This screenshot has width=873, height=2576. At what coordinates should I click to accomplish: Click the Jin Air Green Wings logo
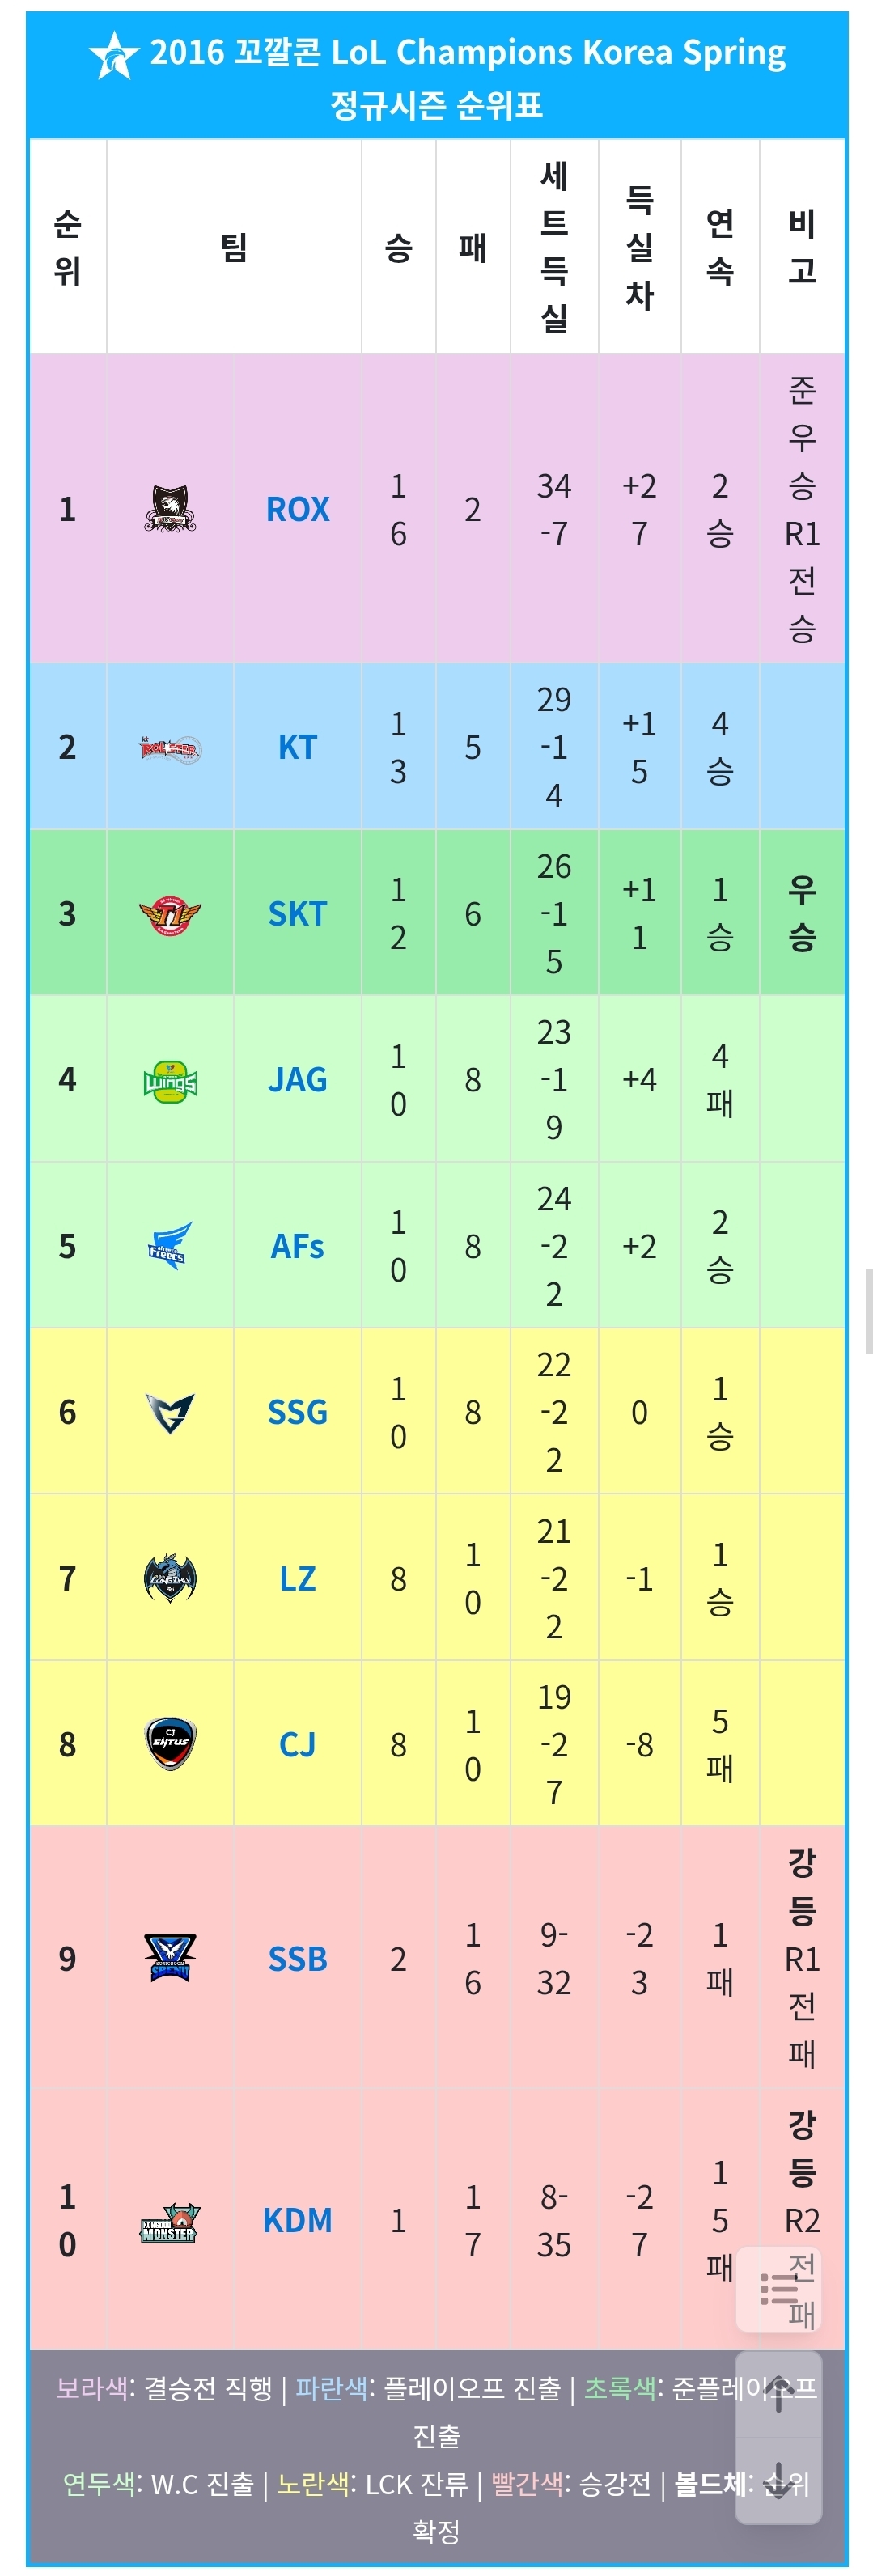[x=170, y=1080]
